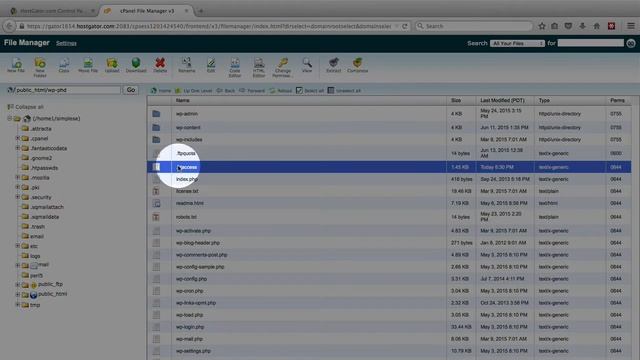Image resolution: width=640 pixels, height=360 pixels.
Task: Open the All Your Files search dropdown
Action: [517, 43]
